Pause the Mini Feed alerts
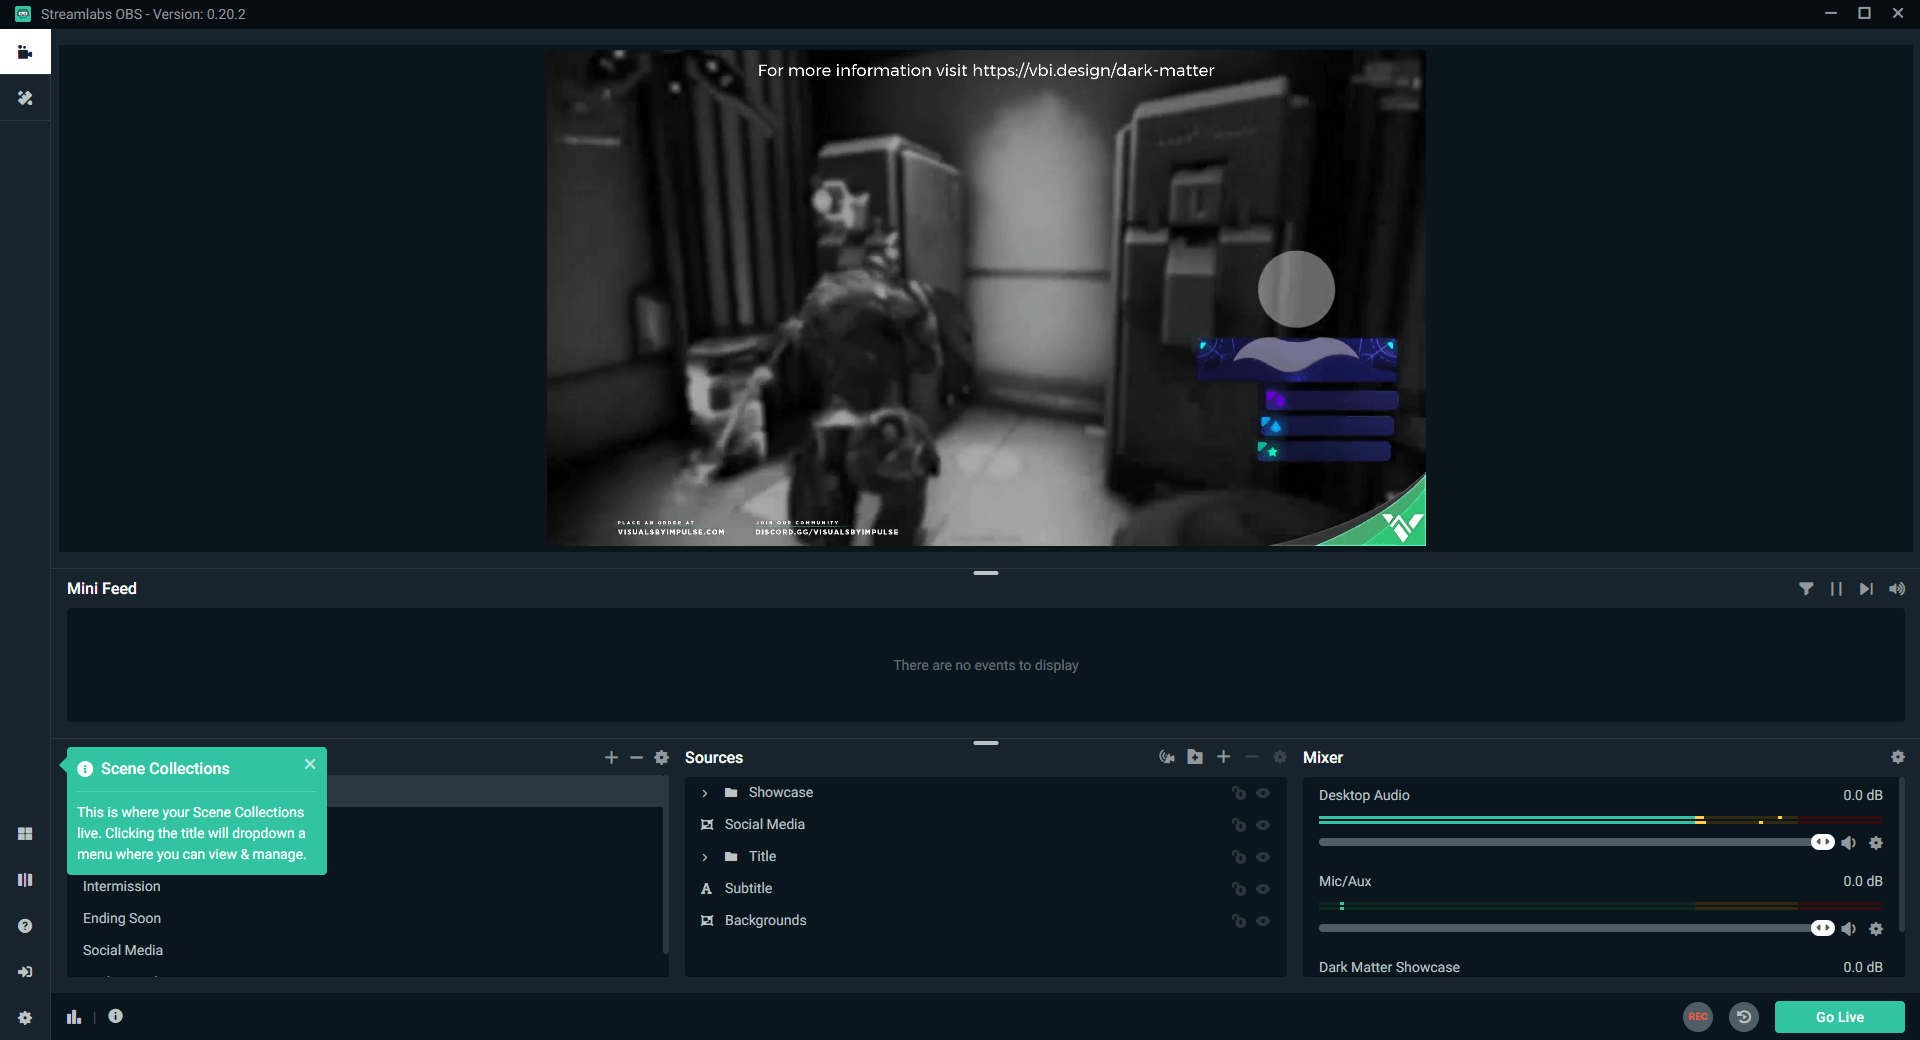The height and width of the screenshot is (1040, 1920). tap(1837, 589)
